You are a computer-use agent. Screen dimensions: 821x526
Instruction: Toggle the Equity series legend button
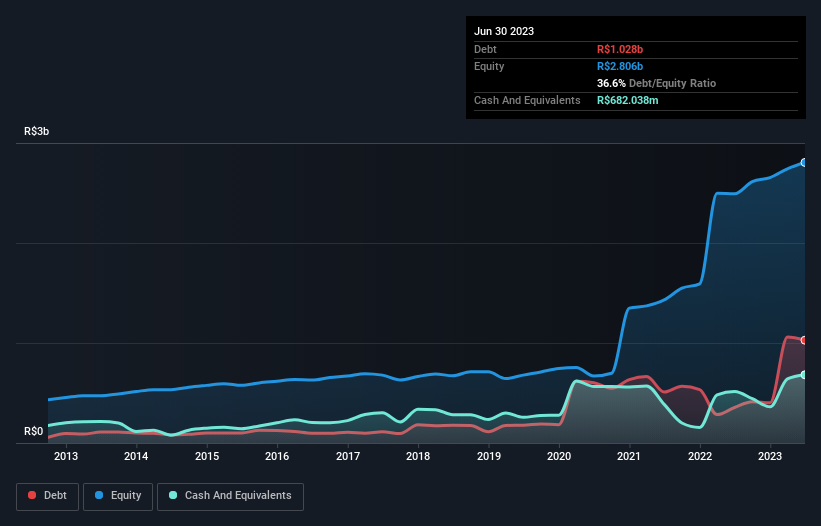(118, 496)
